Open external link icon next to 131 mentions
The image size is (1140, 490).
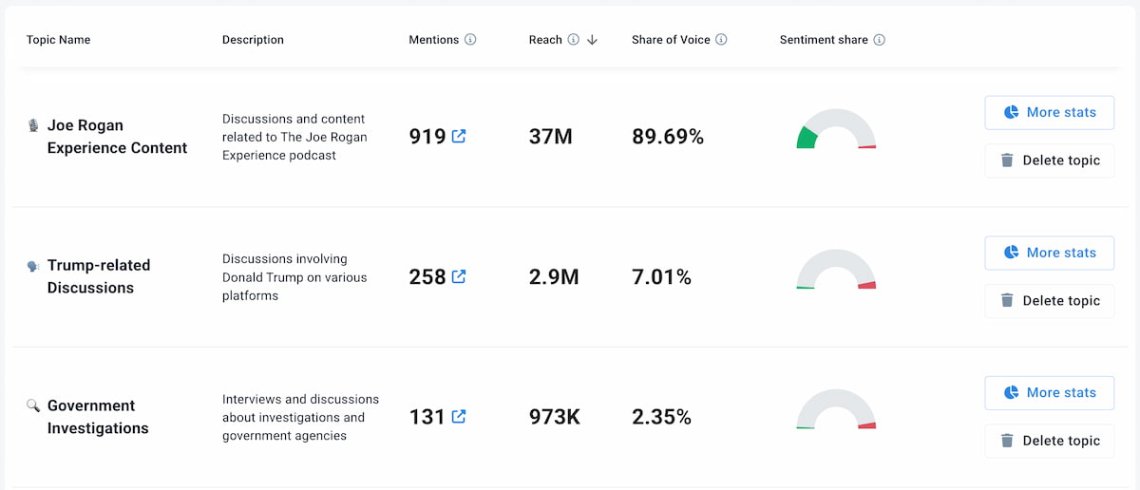click(458, 417)
